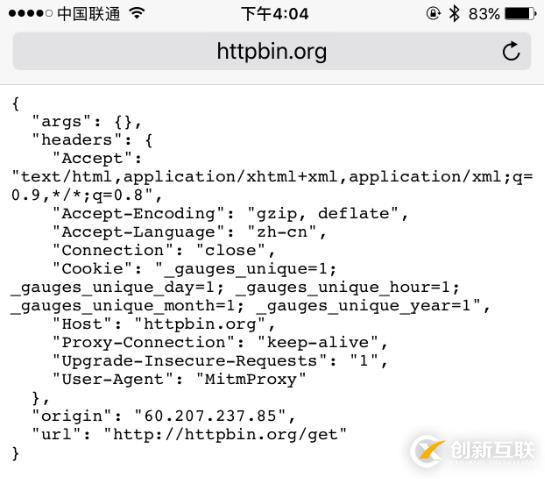The height and width of the screenshot is (479, 545).
Task: Click the "Upgrade-Insecure-Requests" key
Action: pos(189,361)
